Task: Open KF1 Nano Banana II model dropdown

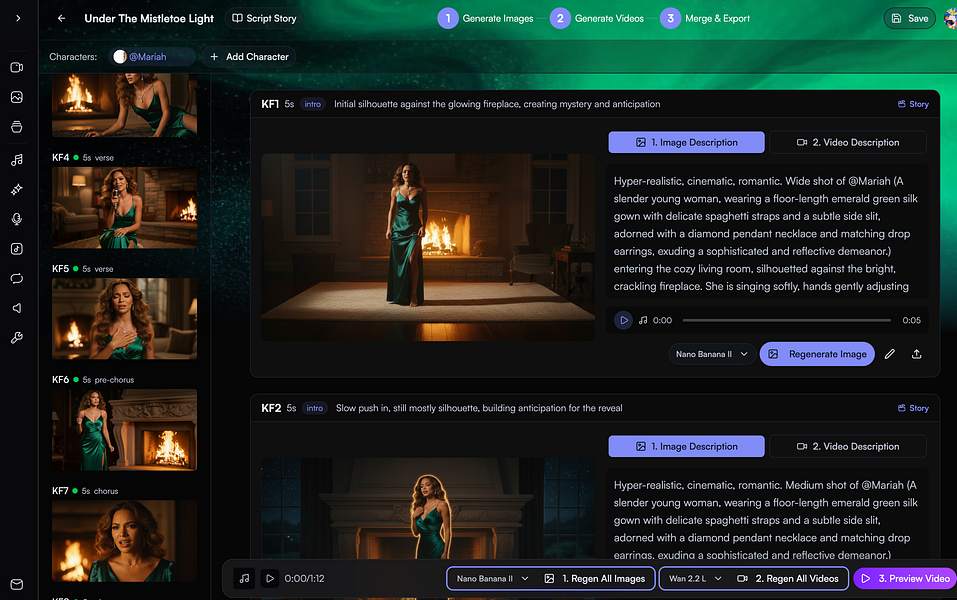Action: click(712, 354)
